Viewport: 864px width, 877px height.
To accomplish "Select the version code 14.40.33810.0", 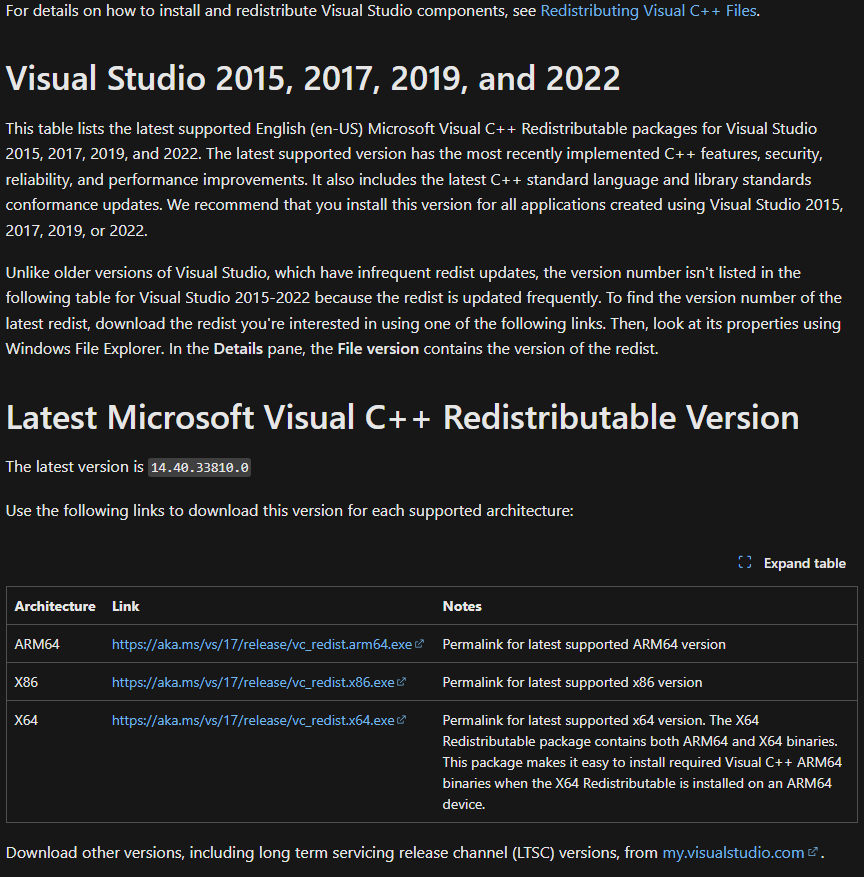I will pyautogui.click(x=200, y=468).
